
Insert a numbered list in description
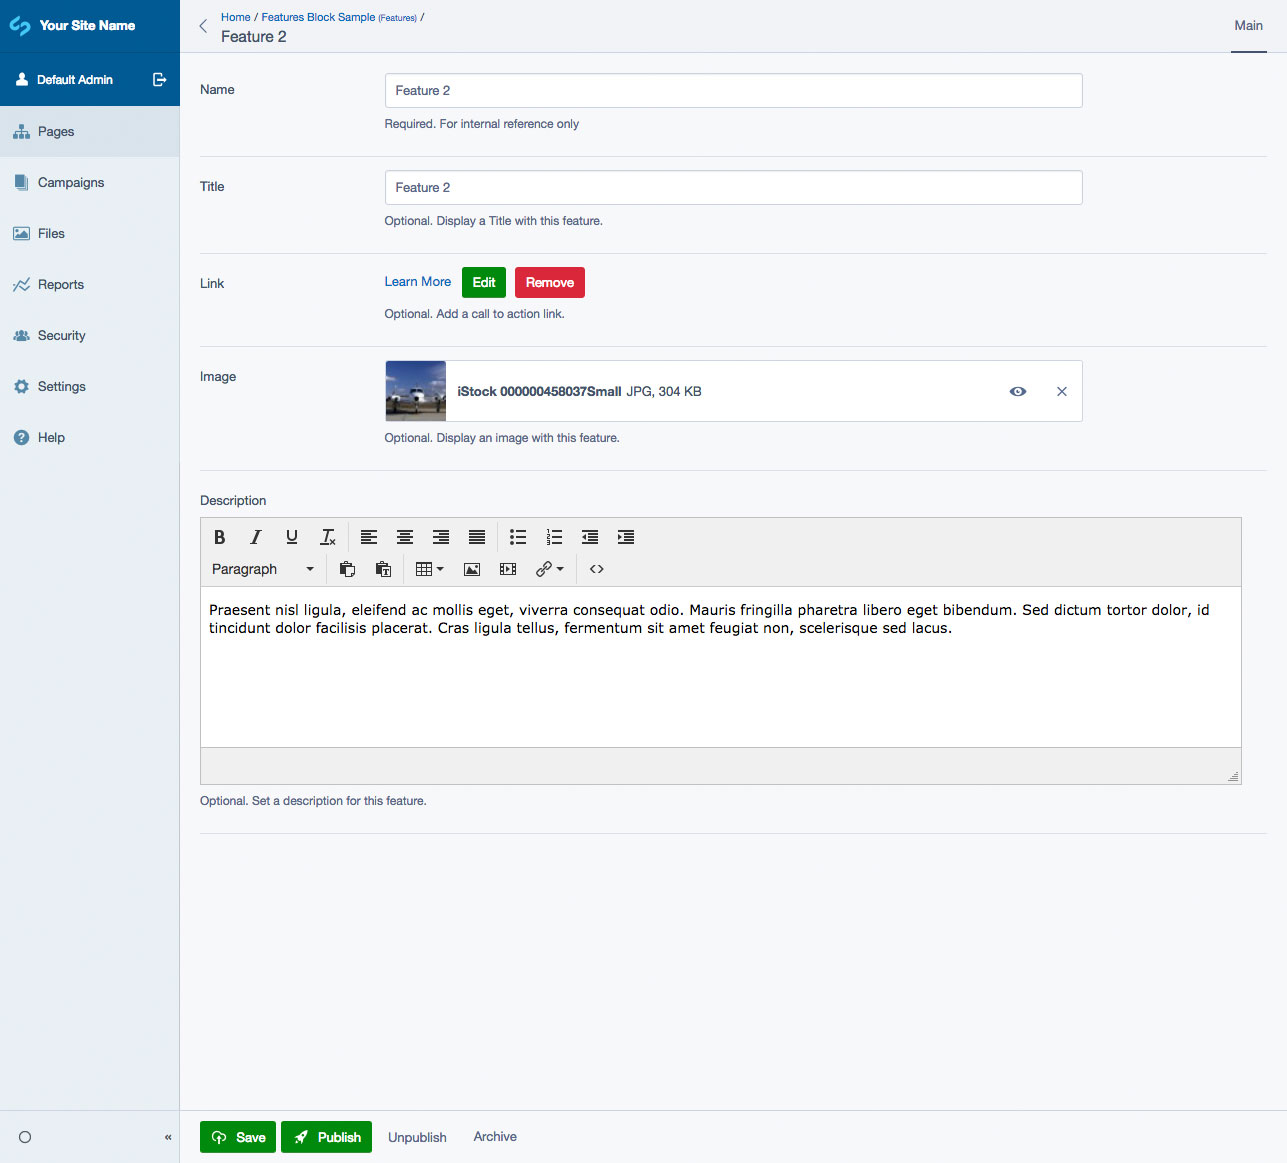coord(554,537)
